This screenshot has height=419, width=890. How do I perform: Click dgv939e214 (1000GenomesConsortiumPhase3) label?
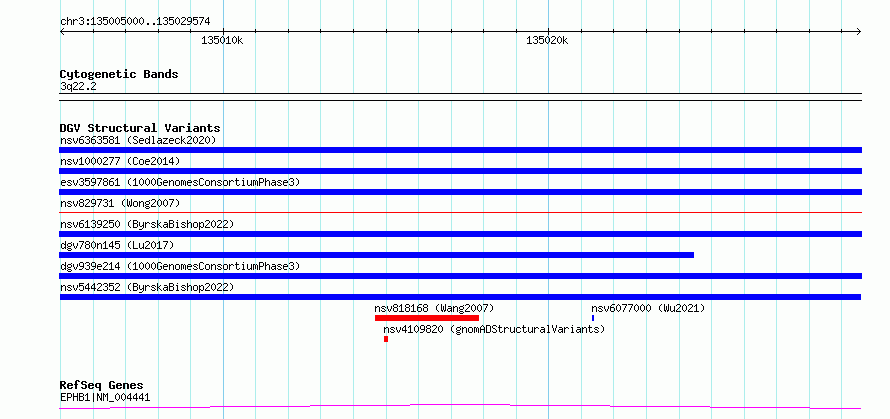click(180, 266)
